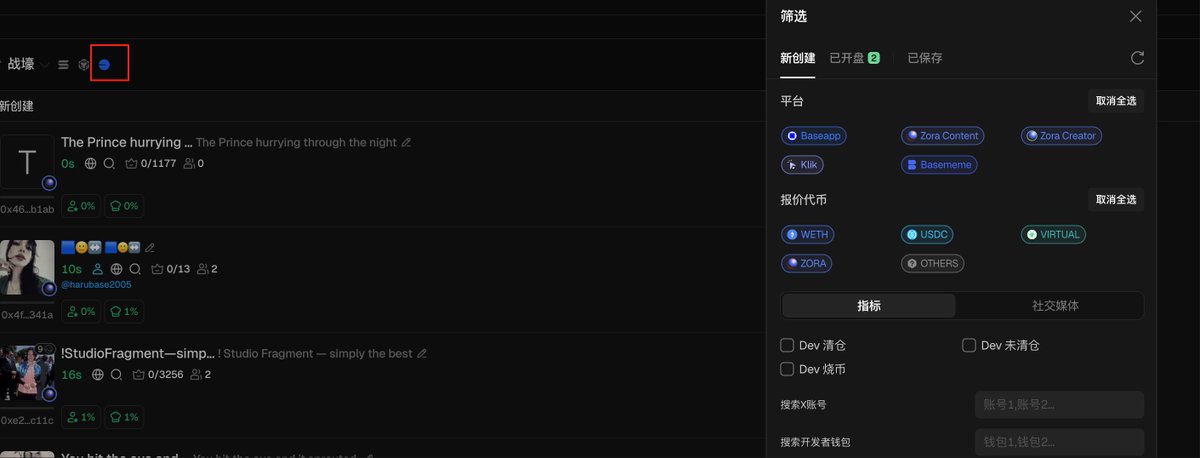Switch to the 已开盘 filter tab
The width and height of the screenshot is (1200, 458).
click(854, 58)
